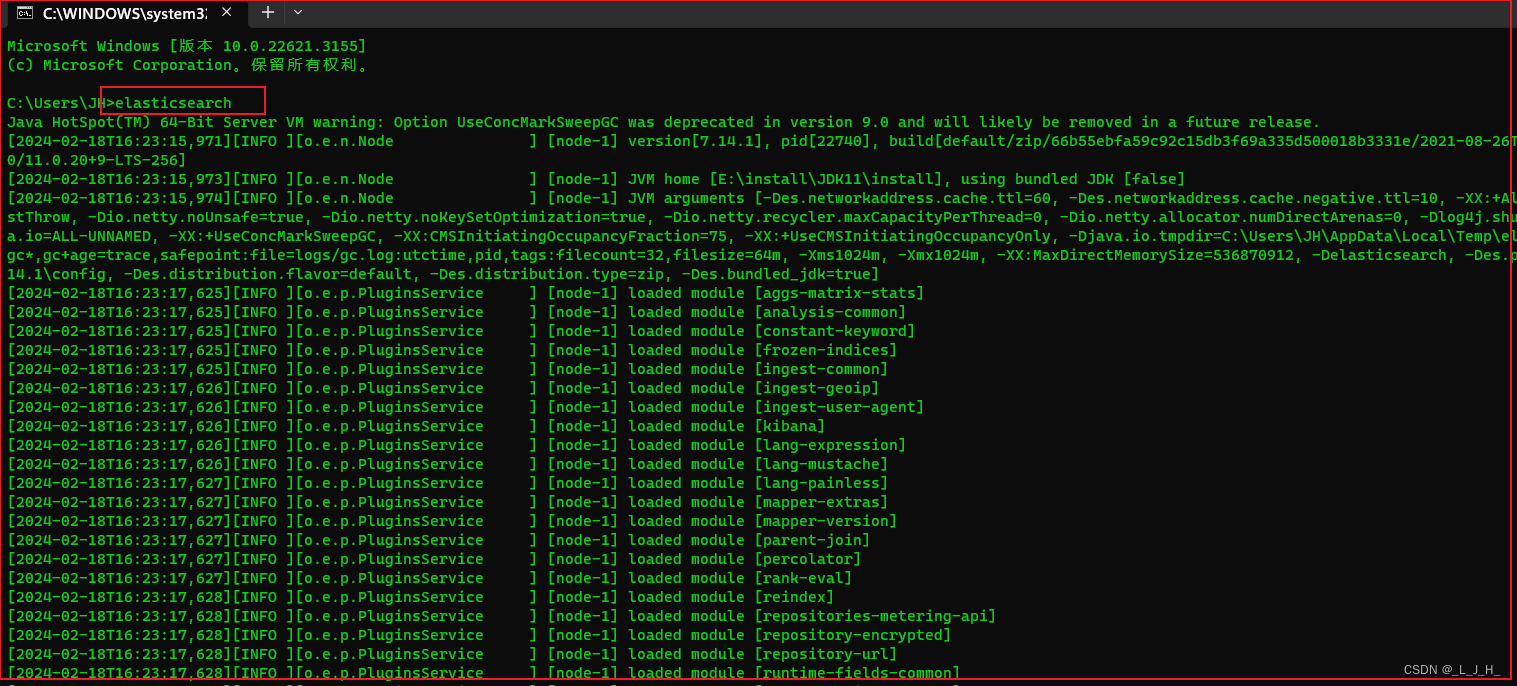Click the Microsoft Corporation copyright line
The width and height of the screenshot is (1517, 686).
(x=189, y=65)
